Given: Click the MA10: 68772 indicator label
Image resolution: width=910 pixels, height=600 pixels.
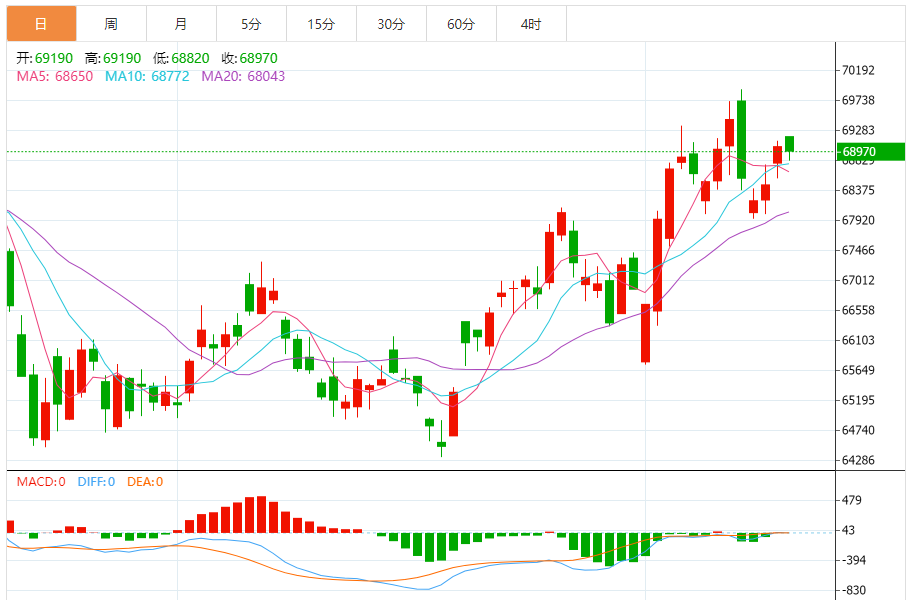Looking at the screenshot, I should click(x=147, y=76).
